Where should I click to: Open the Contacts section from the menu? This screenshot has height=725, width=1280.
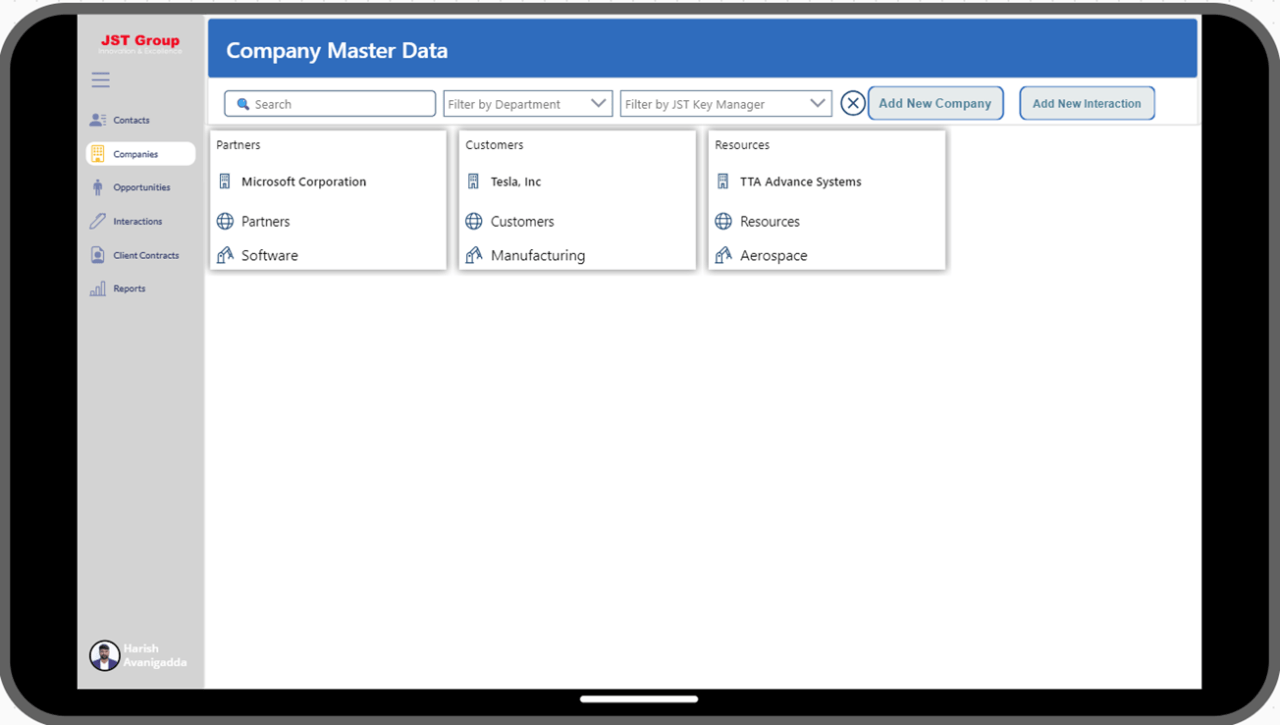point(131,119)
